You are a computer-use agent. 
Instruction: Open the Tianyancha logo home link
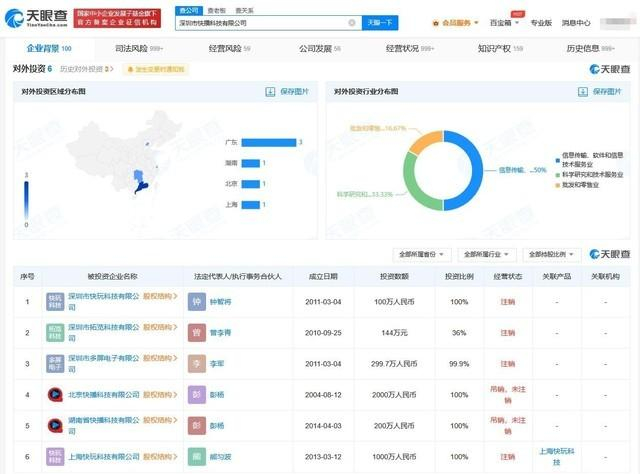point(36,18)
